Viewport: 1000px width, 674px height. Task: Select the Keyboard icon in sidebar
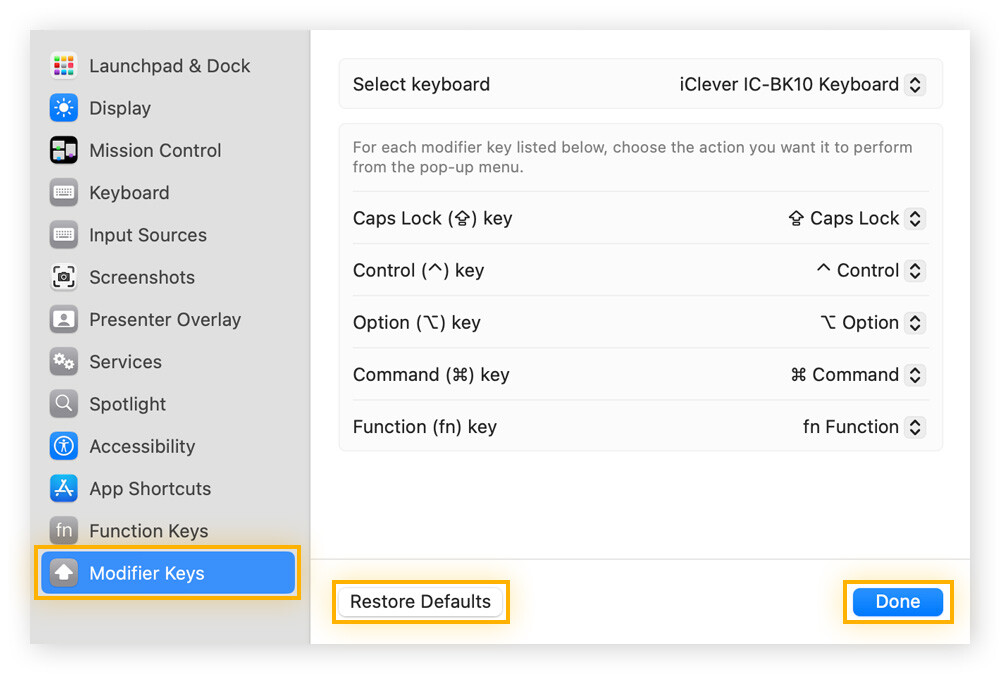click(63, 192)
